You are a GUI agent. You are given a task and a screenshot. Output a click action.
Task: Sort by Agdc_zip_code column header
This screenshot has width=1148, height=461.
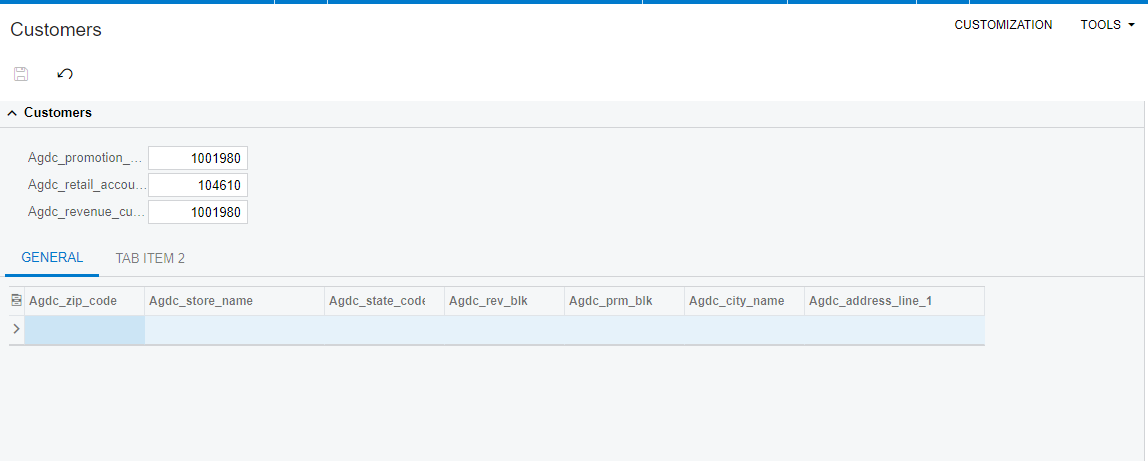coord(84,301)
